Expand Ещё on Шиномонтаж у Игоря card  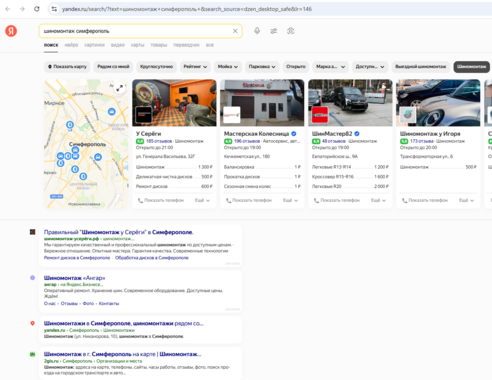click(466, 200)
